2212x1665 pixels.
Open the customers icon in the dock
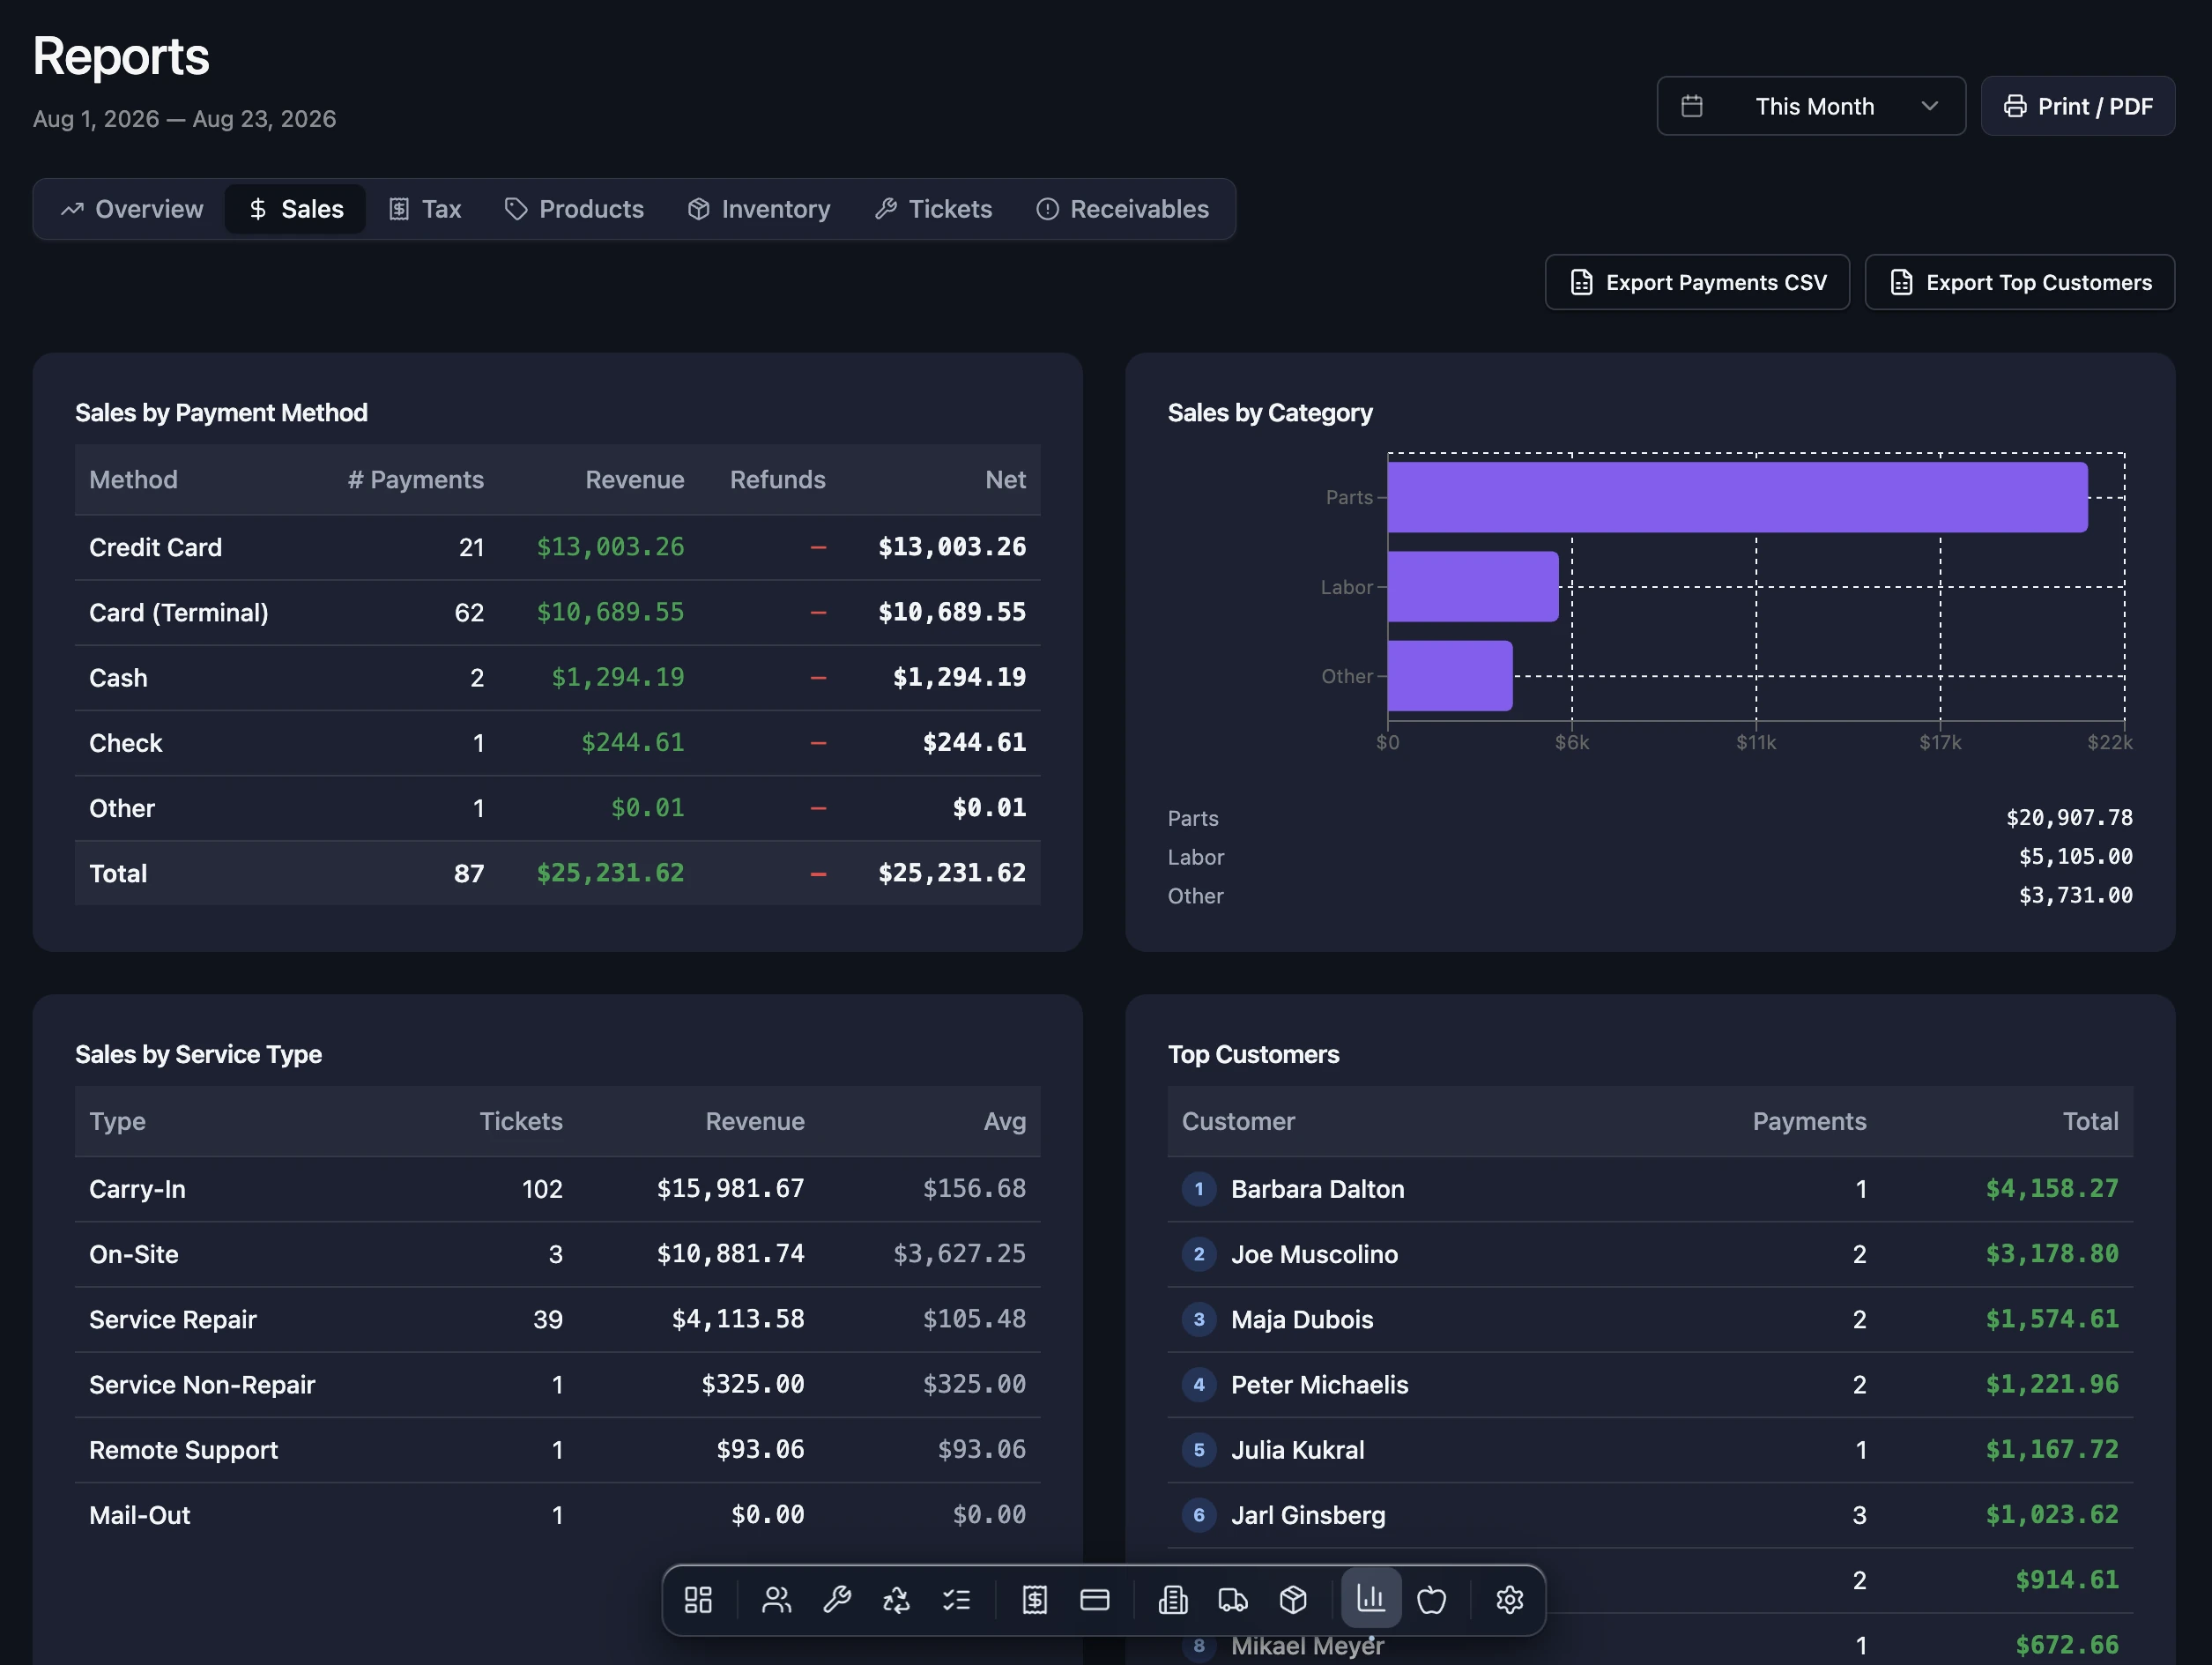point(777,1600)
